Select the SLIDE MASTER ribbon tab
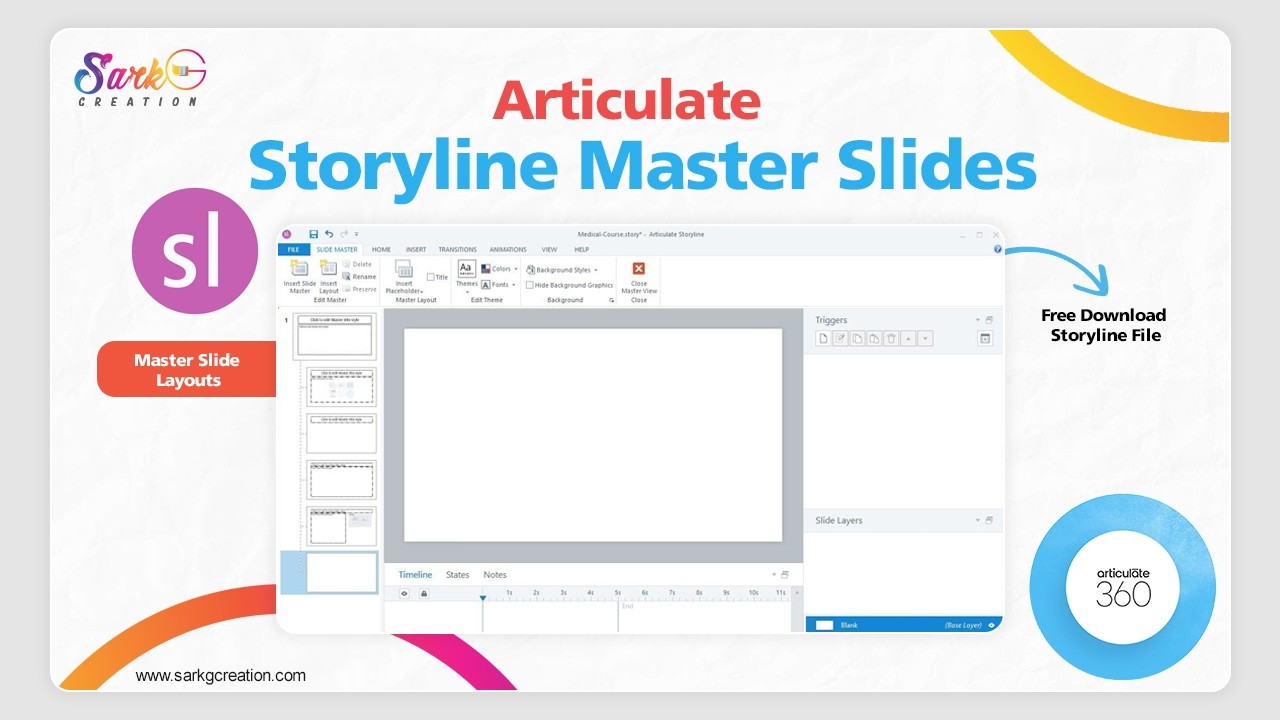 tap(337, 249)
